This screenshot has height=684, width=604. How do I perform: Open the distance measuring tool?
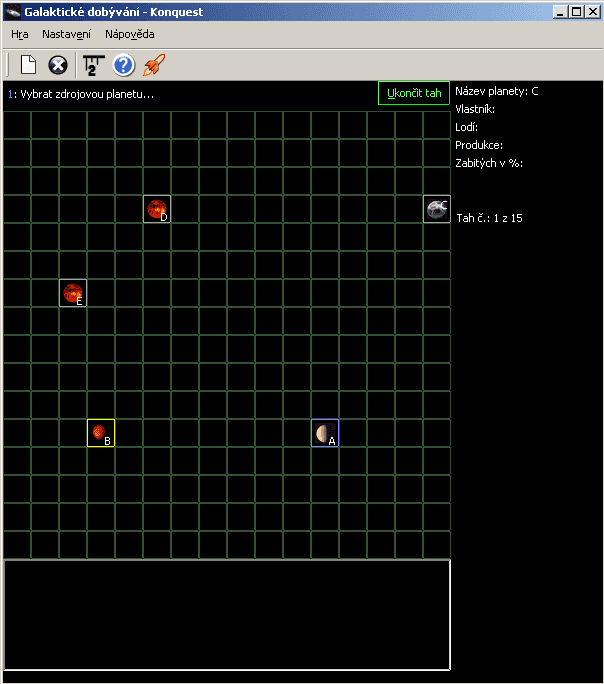[x=93, y=65]
